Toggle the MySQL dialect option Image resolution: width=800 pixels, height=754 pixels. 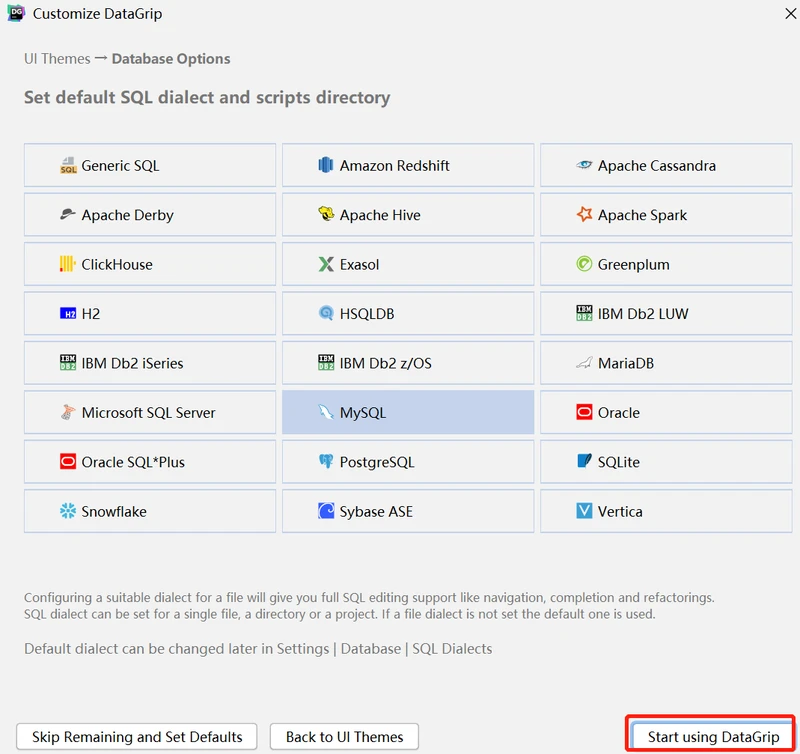pos(408,412)
